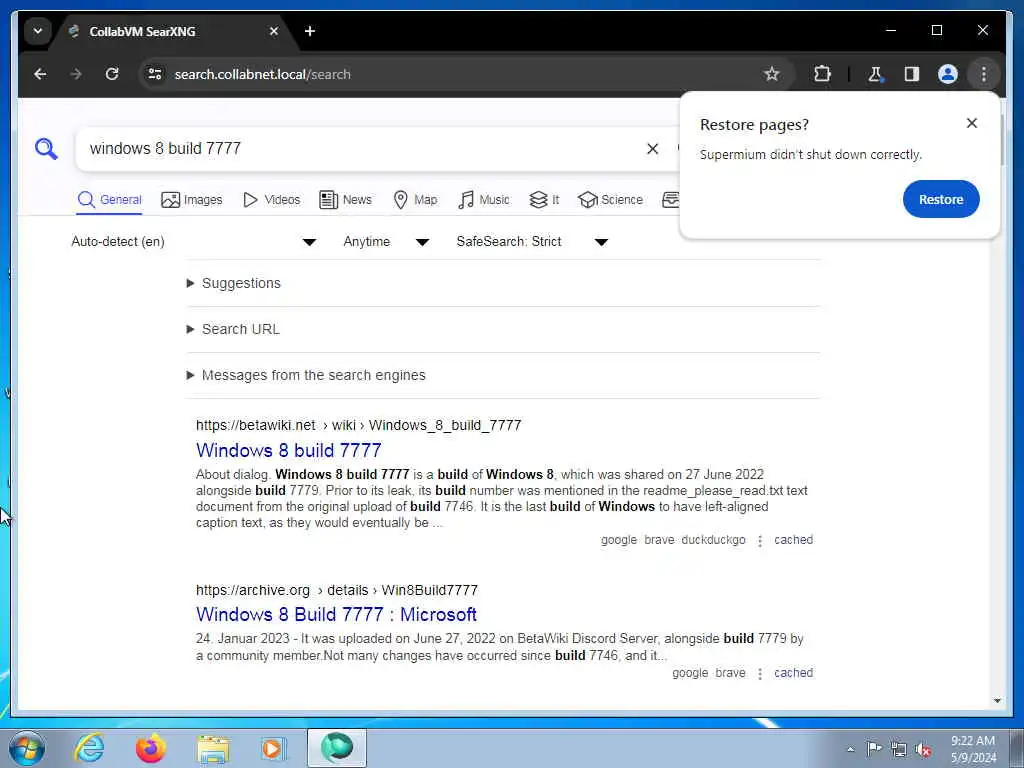Switch to the News tab
Image resolution: width=1024 pixels, height=768 pixels.
pyautogui.click(x=345, y=200)
